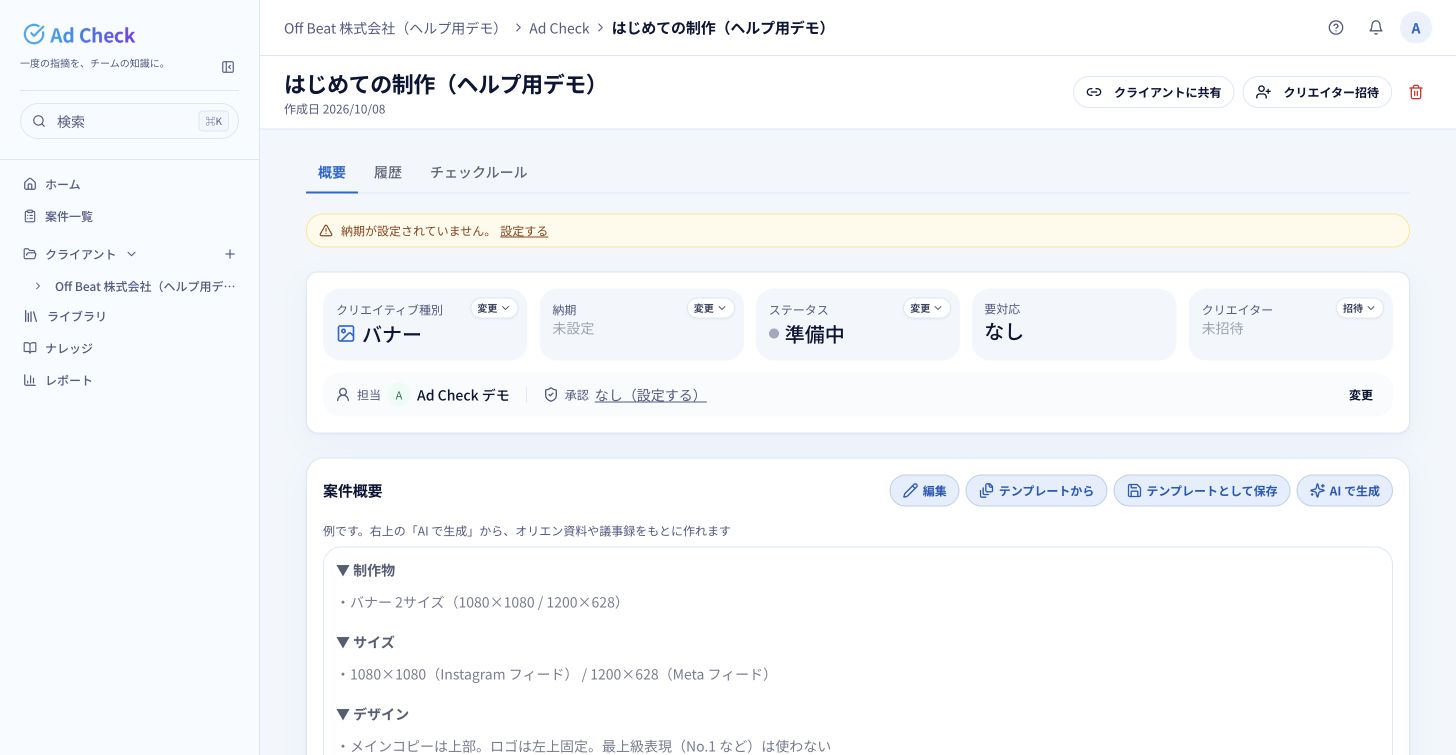Open ステータス 変更 dropdown

[927, 308]
